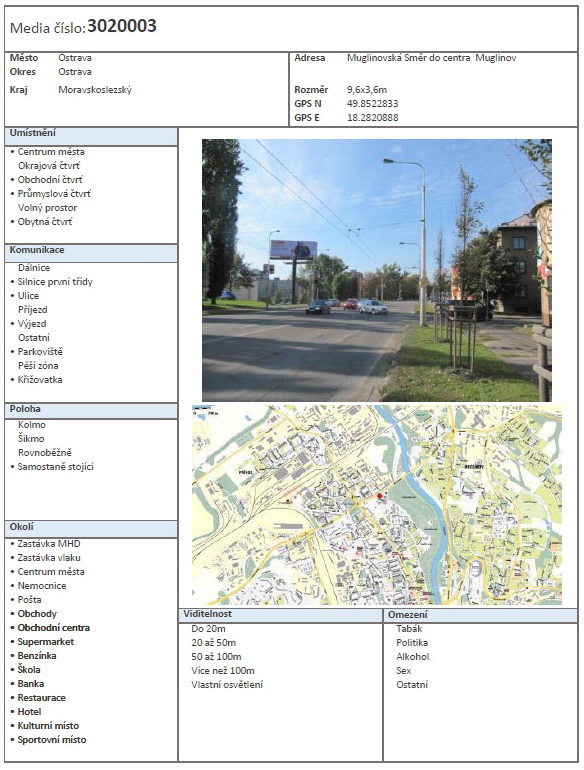Select 50 až 100m visibility option
Image resolution: width=584 pixels, height=770 pixels.
coord(216,657)
